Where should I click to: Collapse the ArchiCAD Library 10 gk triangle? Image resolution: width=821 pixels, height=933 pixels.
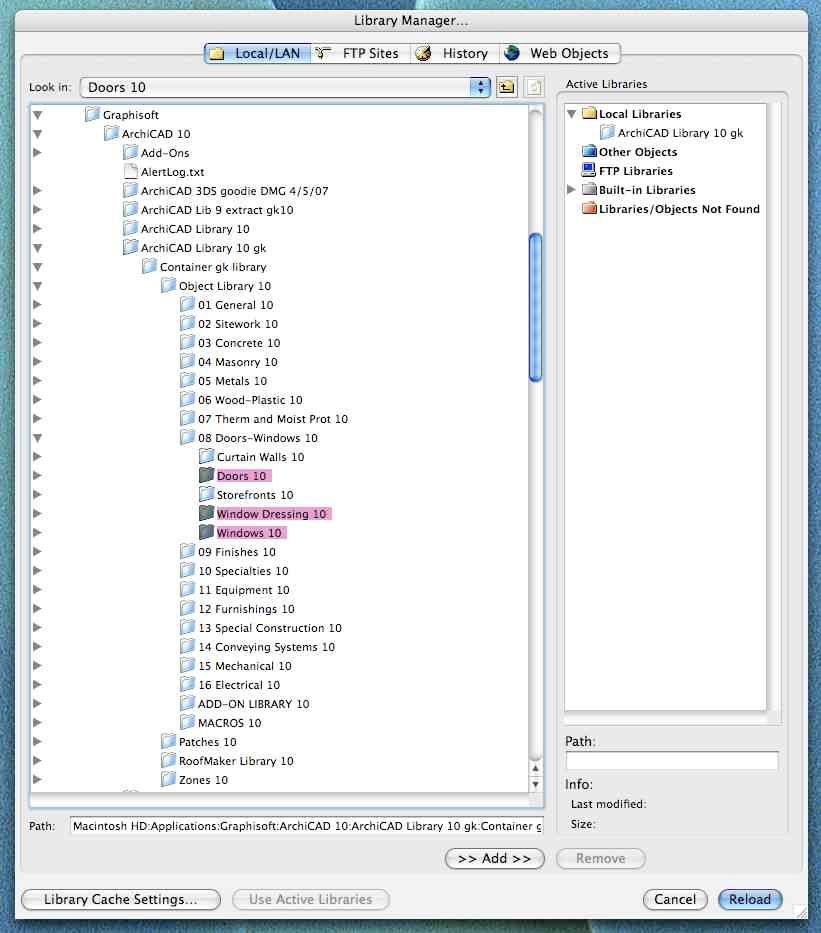click(37, 248)
